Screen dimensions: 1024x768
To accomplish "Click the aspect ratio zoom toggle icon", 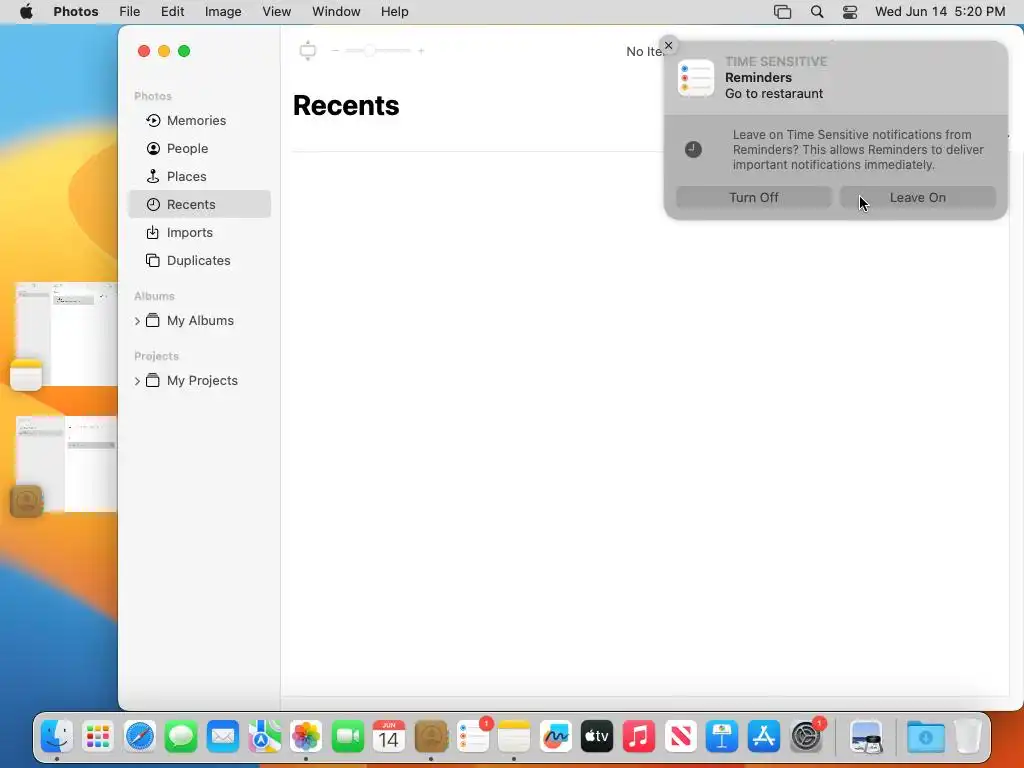I will (x=308, y=50).
